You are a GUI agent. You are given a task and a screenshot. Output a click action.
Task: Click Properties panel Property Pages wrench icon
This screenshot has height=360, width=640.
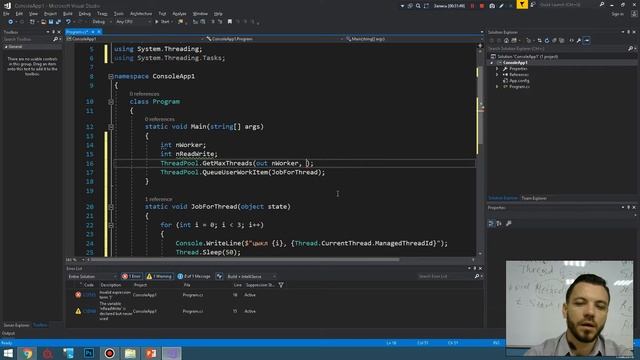coord(509,223)
